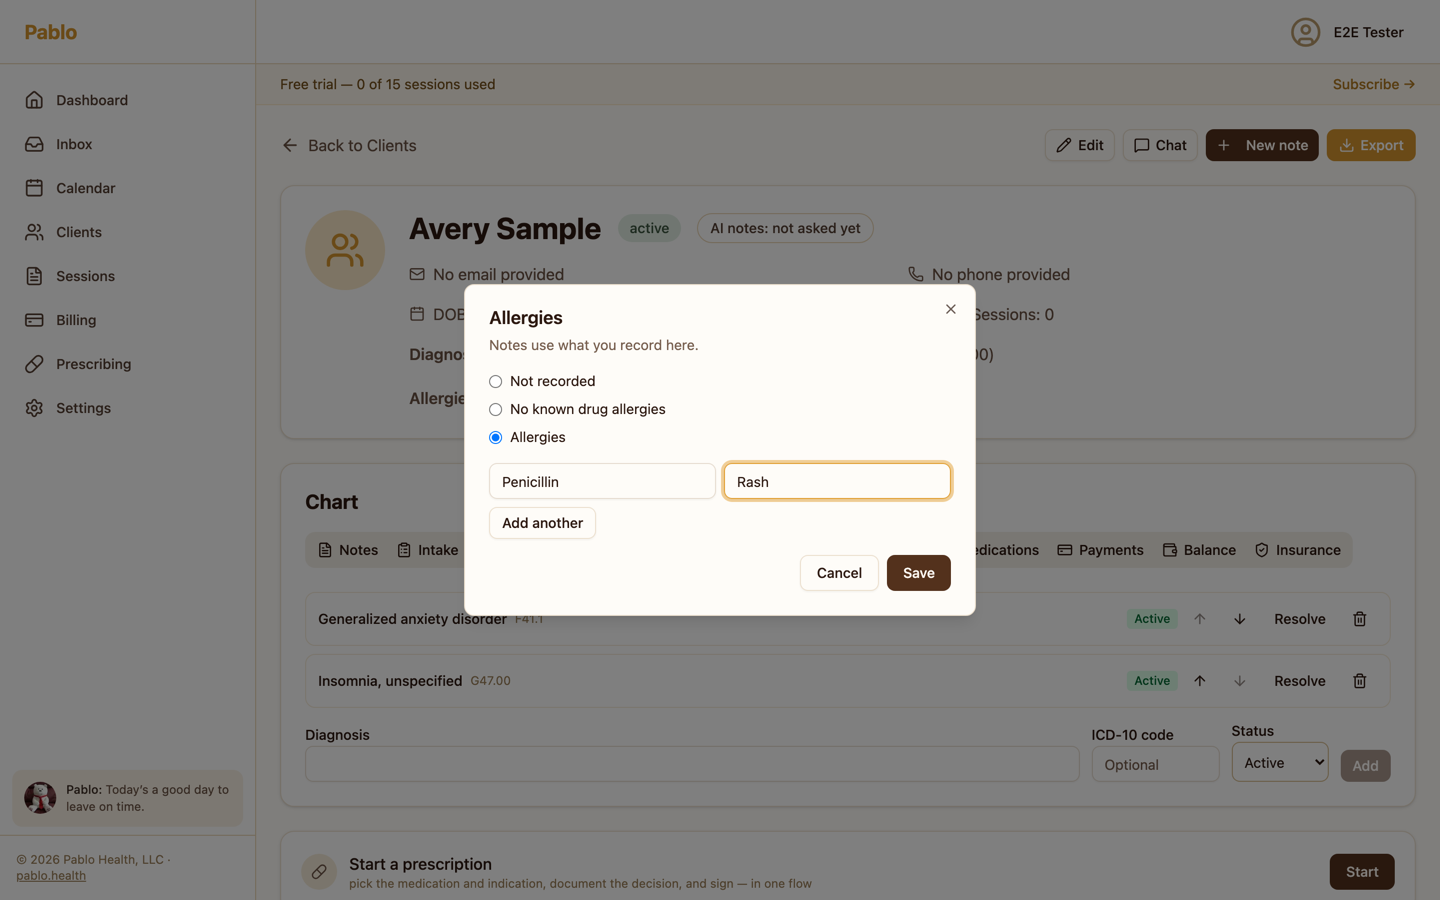Click the Clients people icon
The height and width of the screenshot is (900, 1440).
click(34, 232)
